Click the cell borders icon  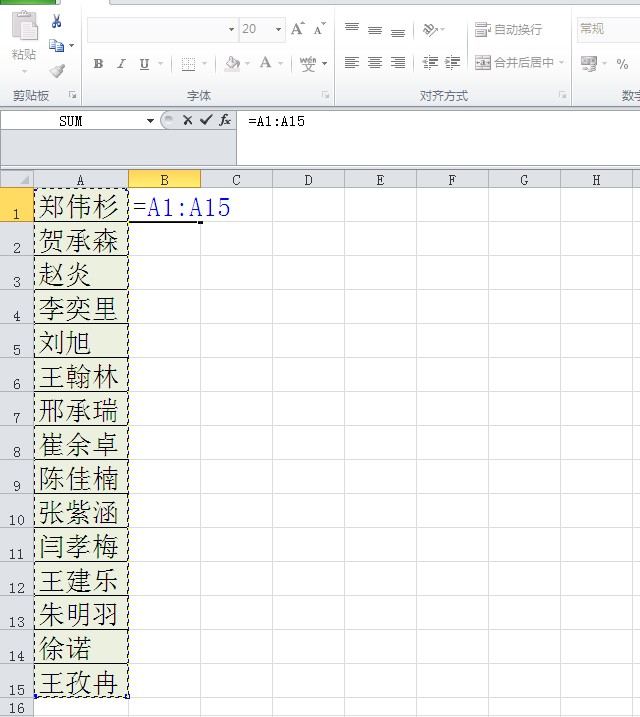(188, 64)
